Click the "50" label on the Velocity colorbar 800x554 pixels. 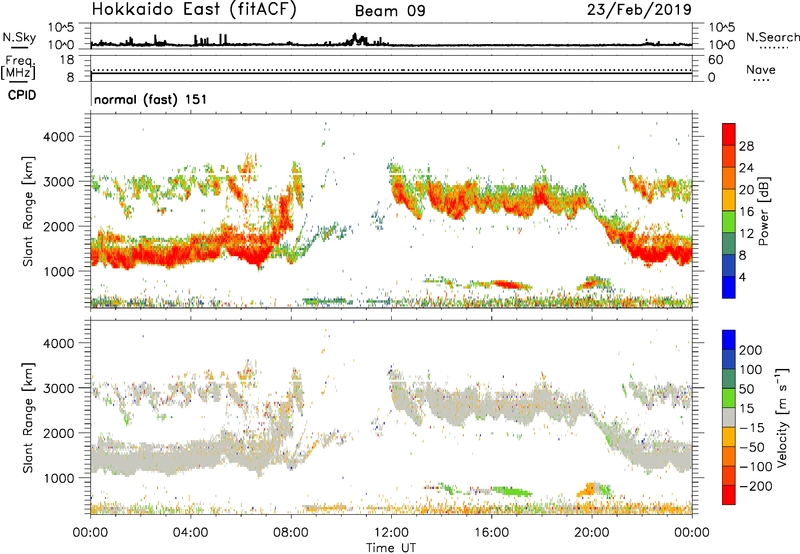[x=746, y=389]
